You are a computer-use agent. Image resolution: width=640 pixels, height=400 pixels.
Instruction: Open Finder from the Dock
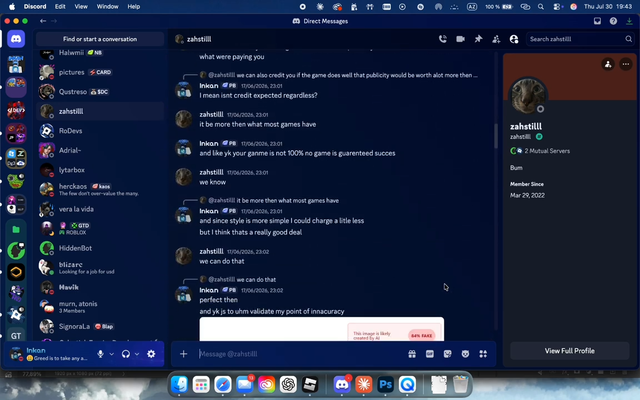click(x=179, y=384)
